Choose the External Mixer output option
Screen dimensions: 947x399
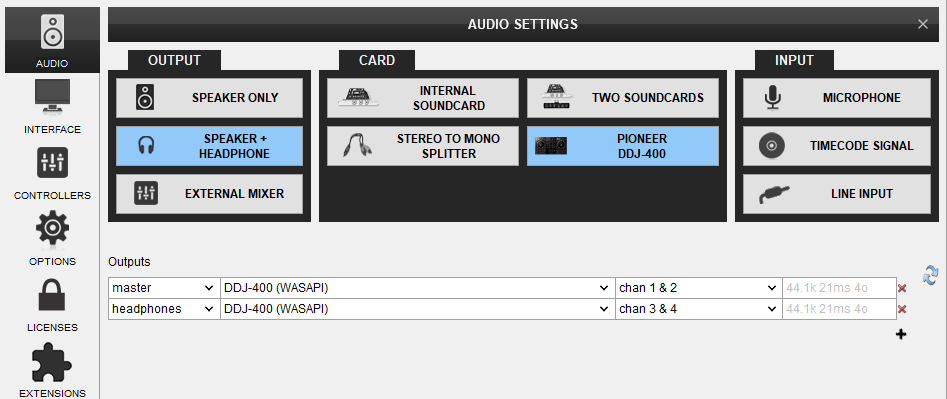tap(209, 194)
